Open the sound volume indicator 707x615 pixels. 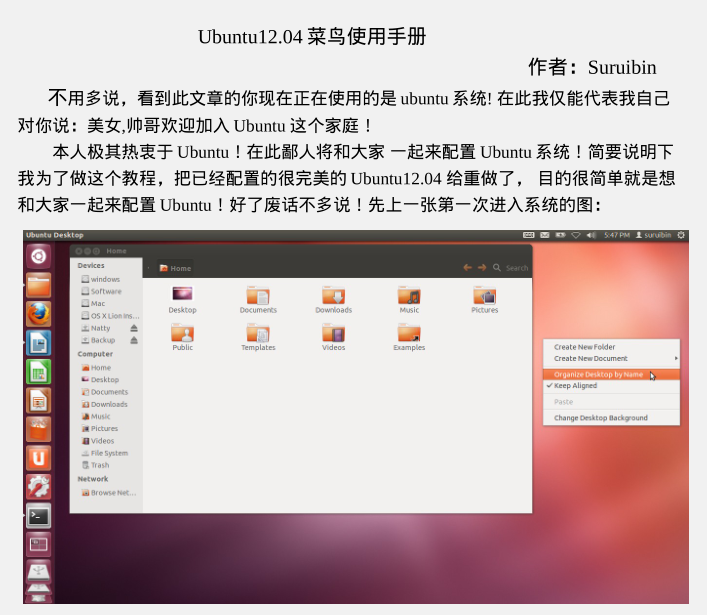(x=591, y=235)
